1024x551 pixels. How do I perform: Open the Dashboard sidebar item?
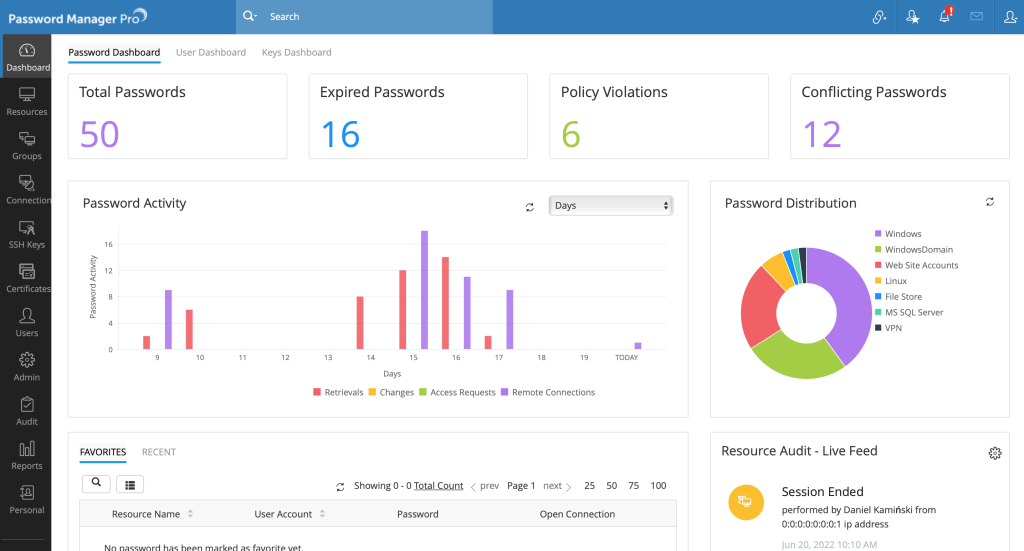pos(25,57)
